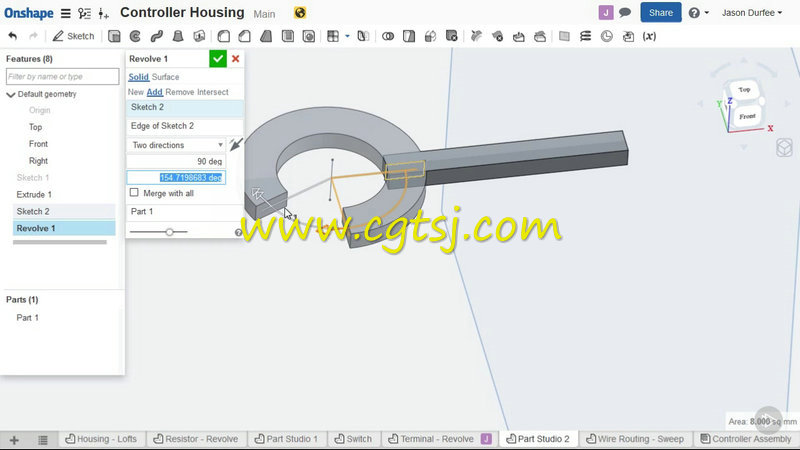
Task: Select the Front plane in feature list
Action: [38, 144]
